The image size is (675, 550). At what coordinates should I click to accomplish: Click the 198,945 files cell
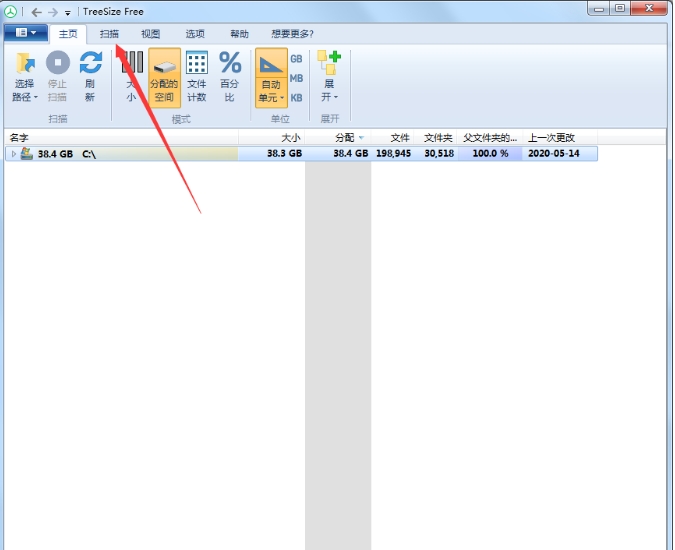click(393, 154)
